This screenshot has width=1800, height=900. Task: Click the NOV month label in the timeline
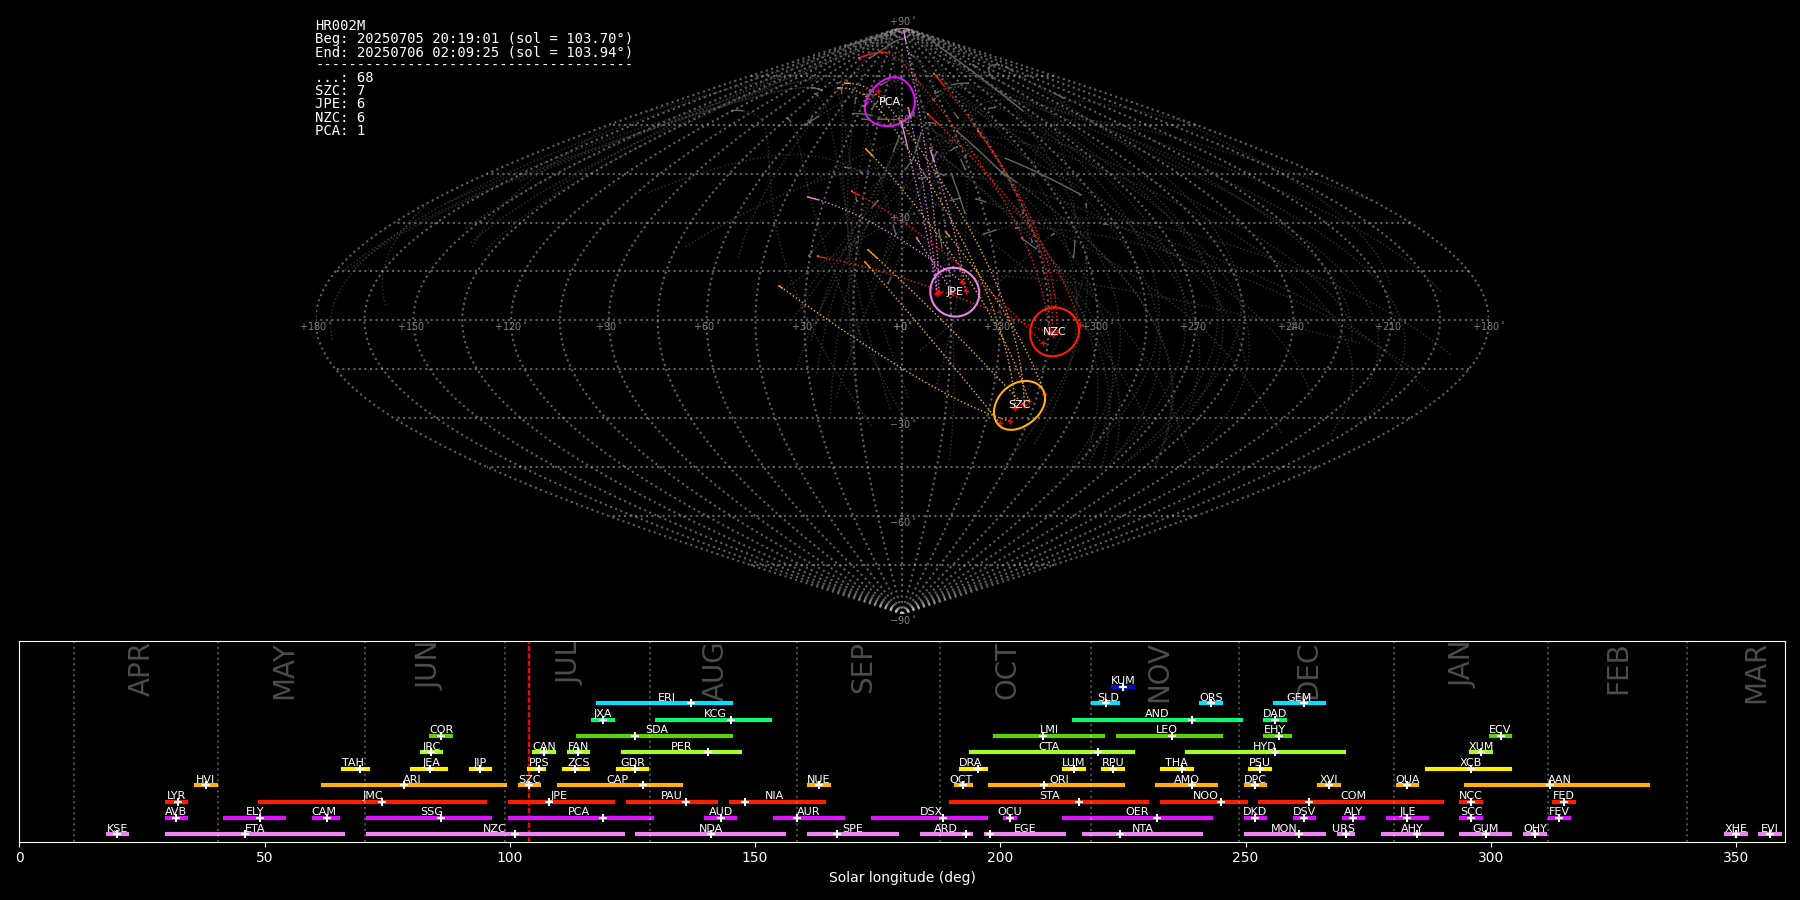[x=1158, y=673]
